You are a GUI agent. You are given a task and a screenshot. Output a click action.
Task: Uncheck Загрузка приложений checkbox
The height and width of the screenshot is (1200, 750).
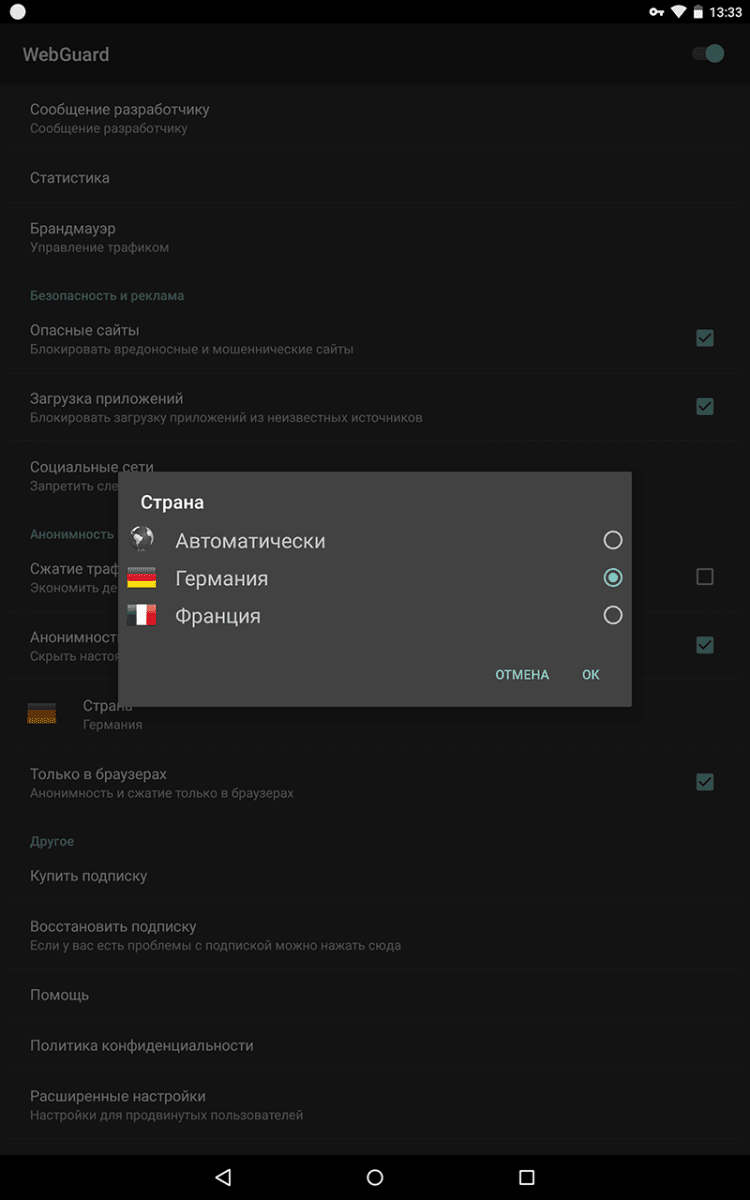point(705,406)
